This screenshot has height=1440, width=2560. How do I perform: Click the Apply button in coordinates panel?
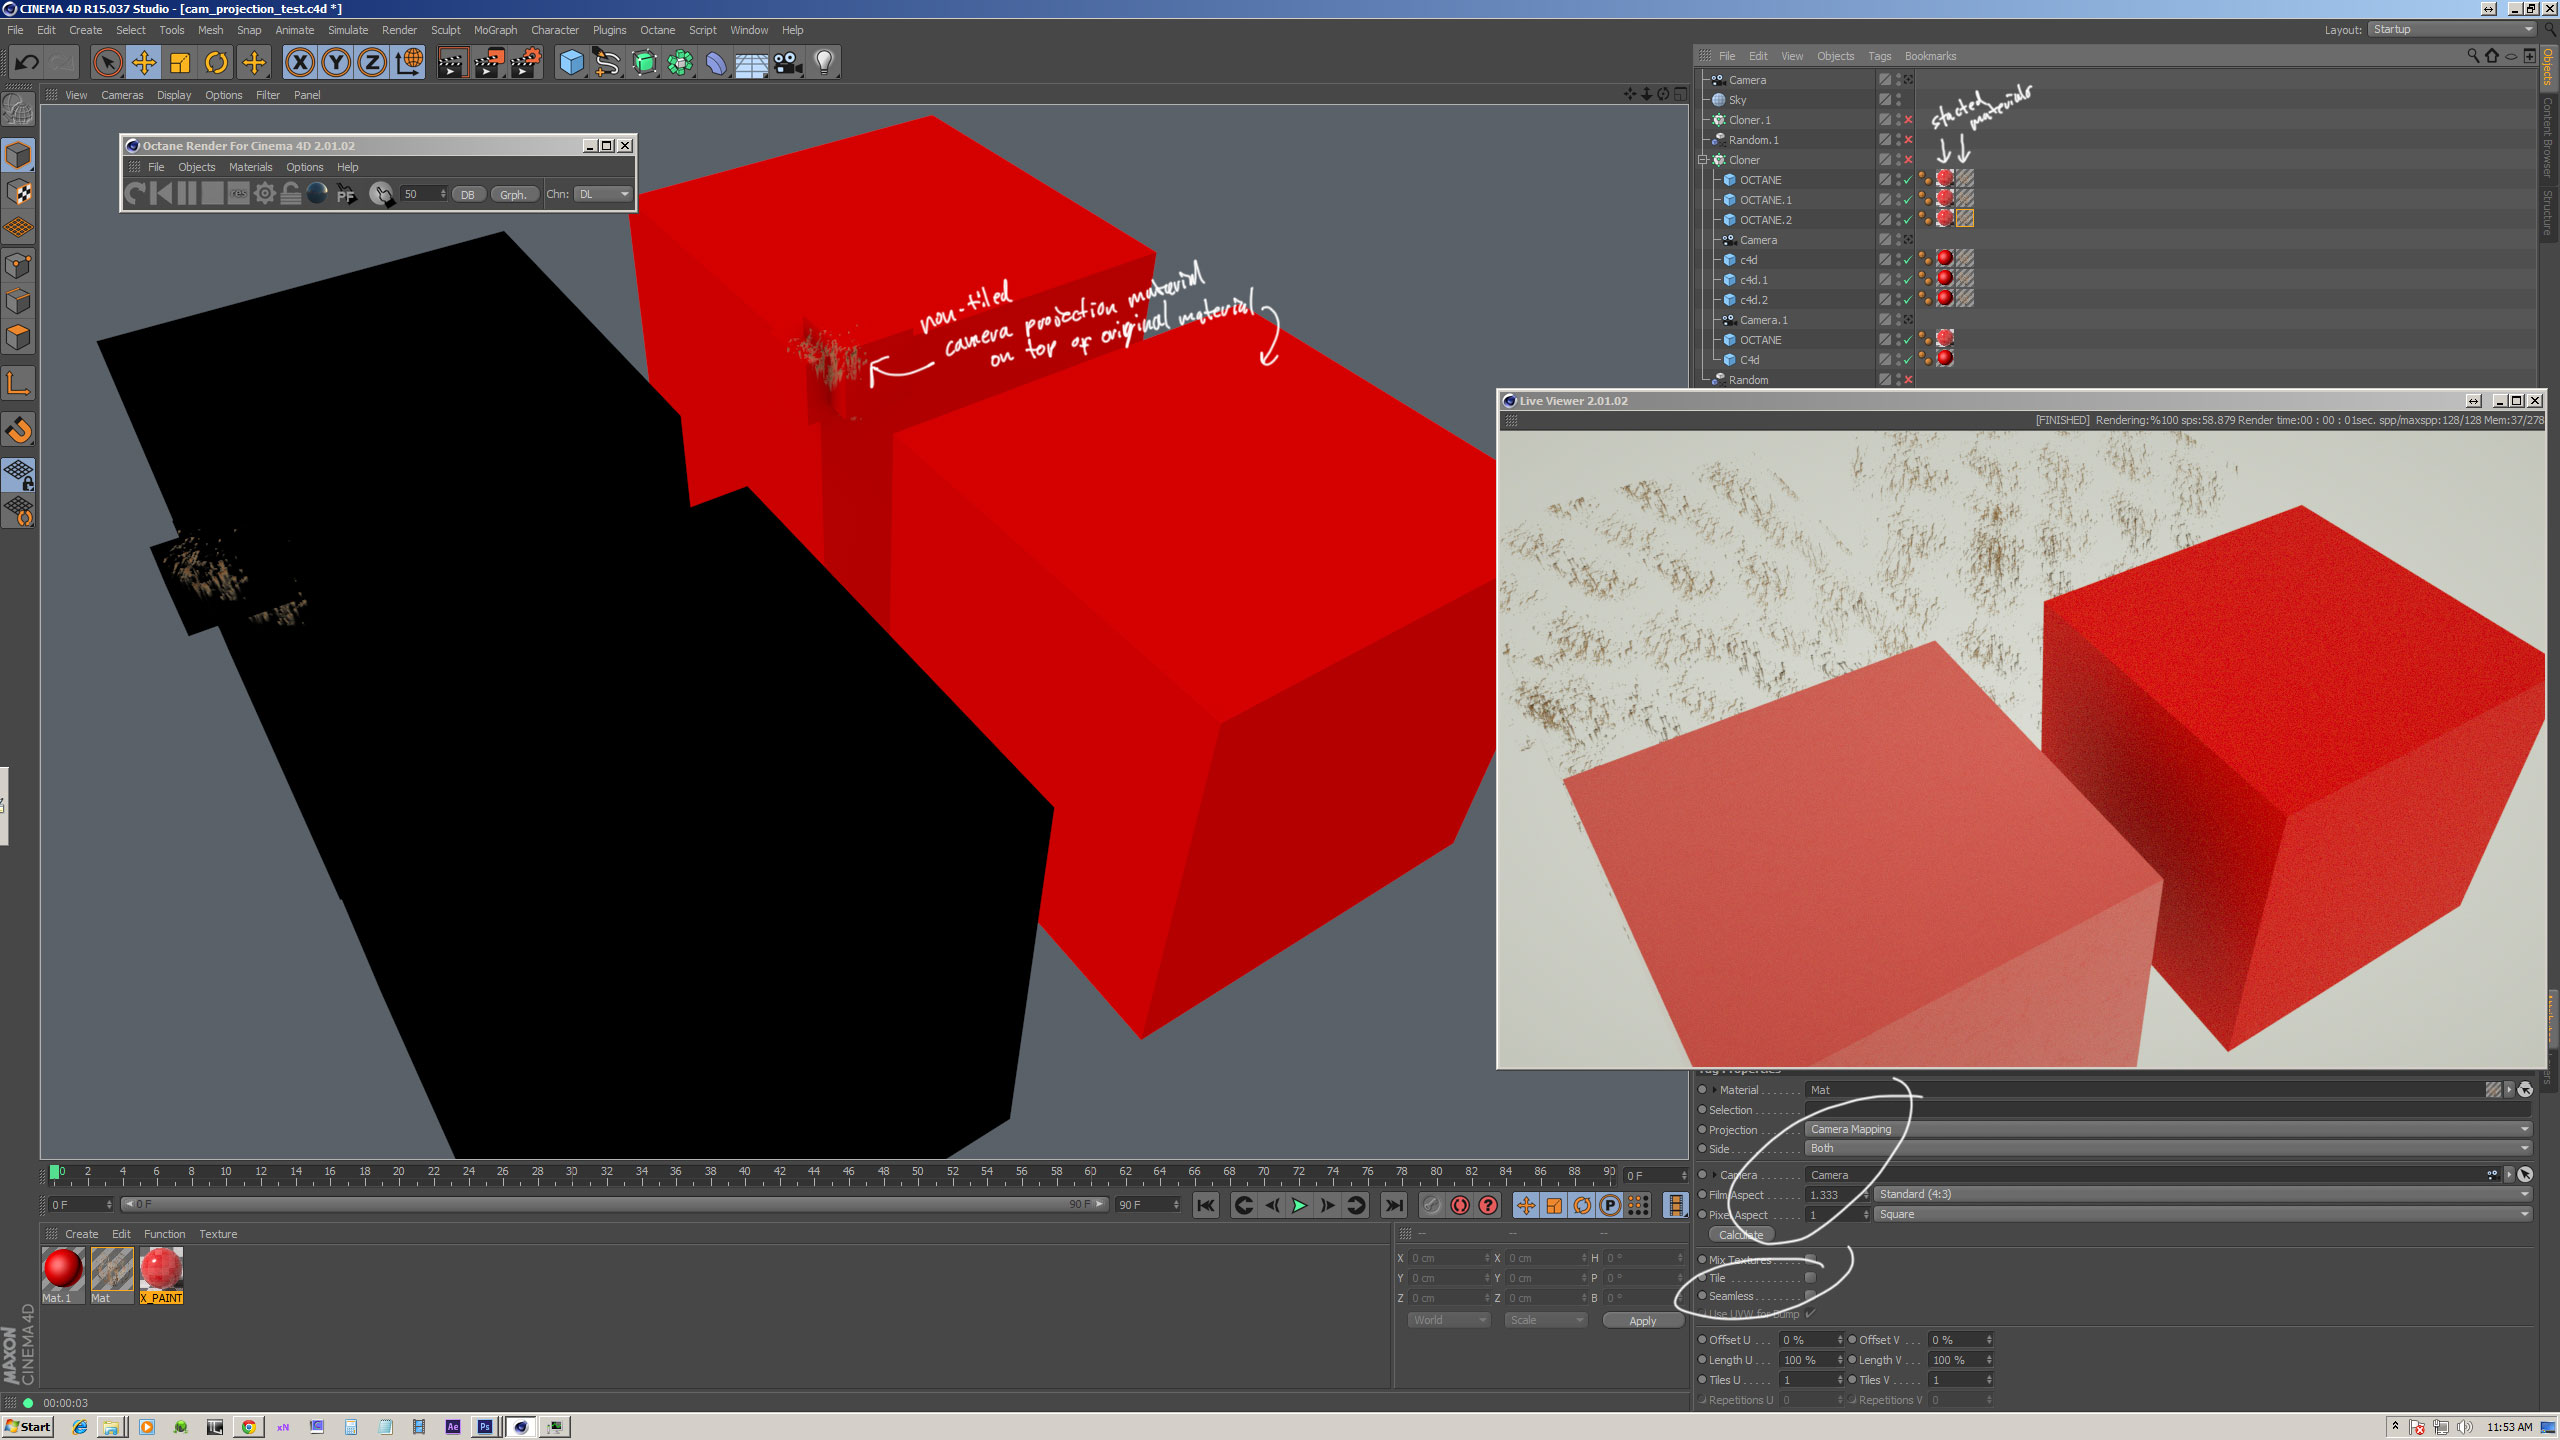pyautogui.click(x=1642, y=1321)
